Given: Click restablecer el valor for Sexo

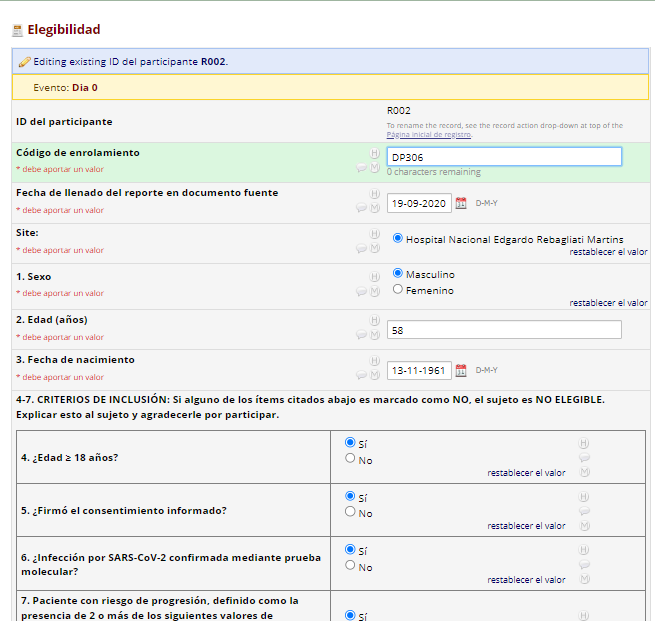Looking at the screenshot, I should pos(608,302).
